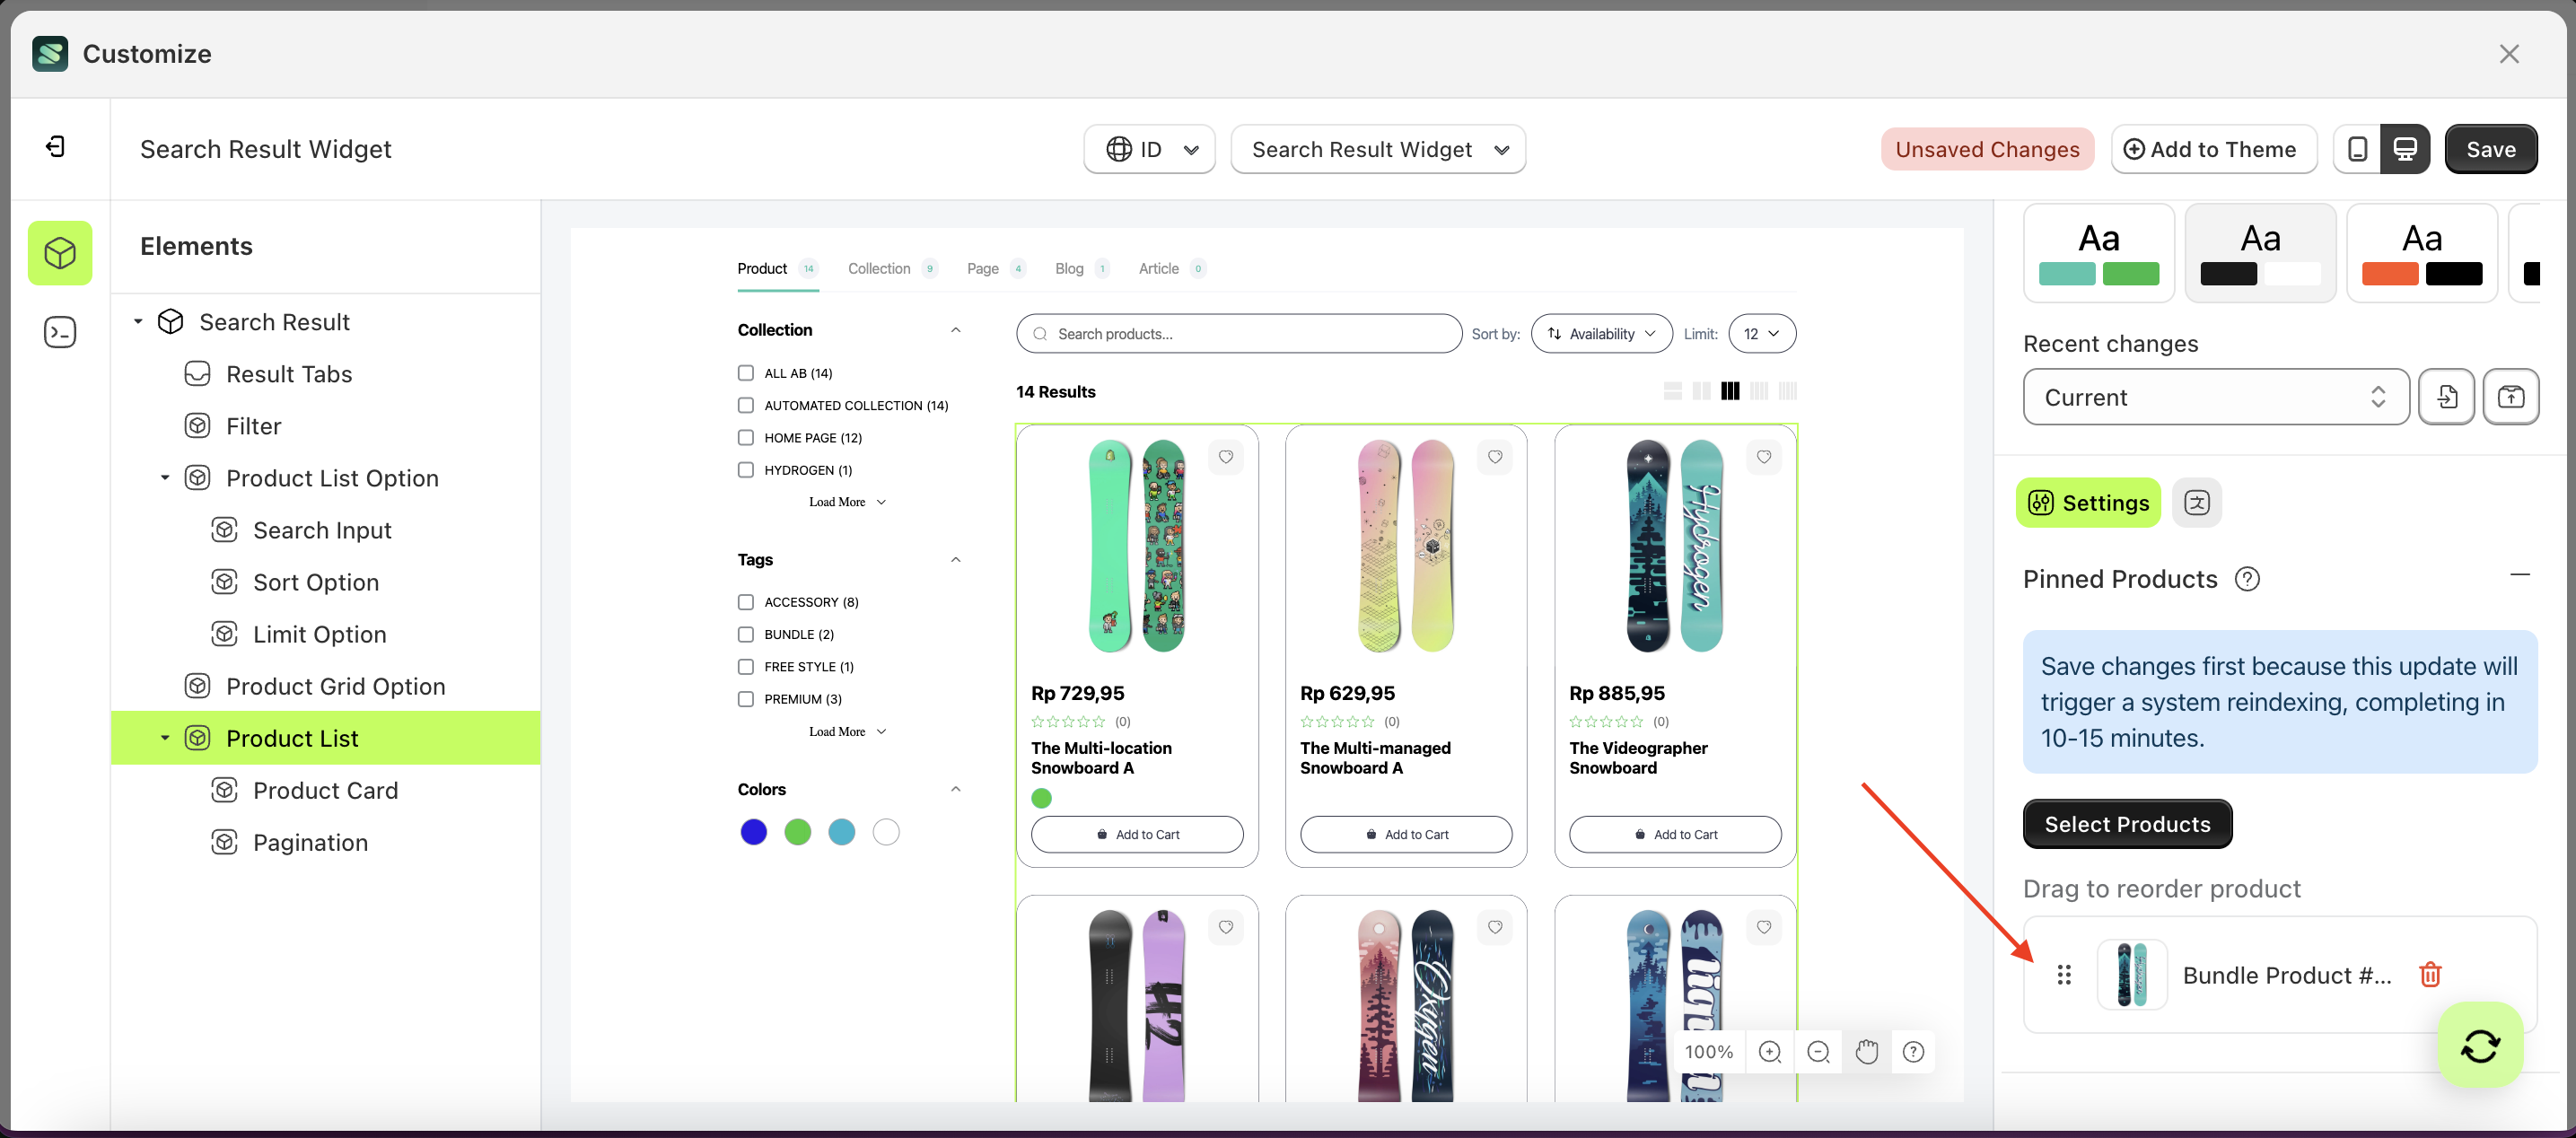The height and width of the screenshot is (1138, 2576).
Task: Switch preview to mobile device icon
Action: tap(2358, 148)
